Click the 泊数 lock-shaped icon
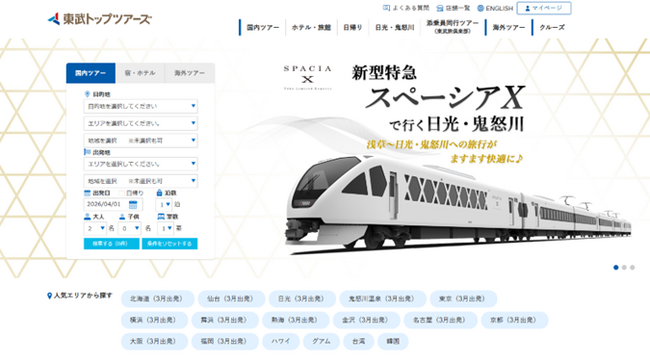 (x=159, y=193)
